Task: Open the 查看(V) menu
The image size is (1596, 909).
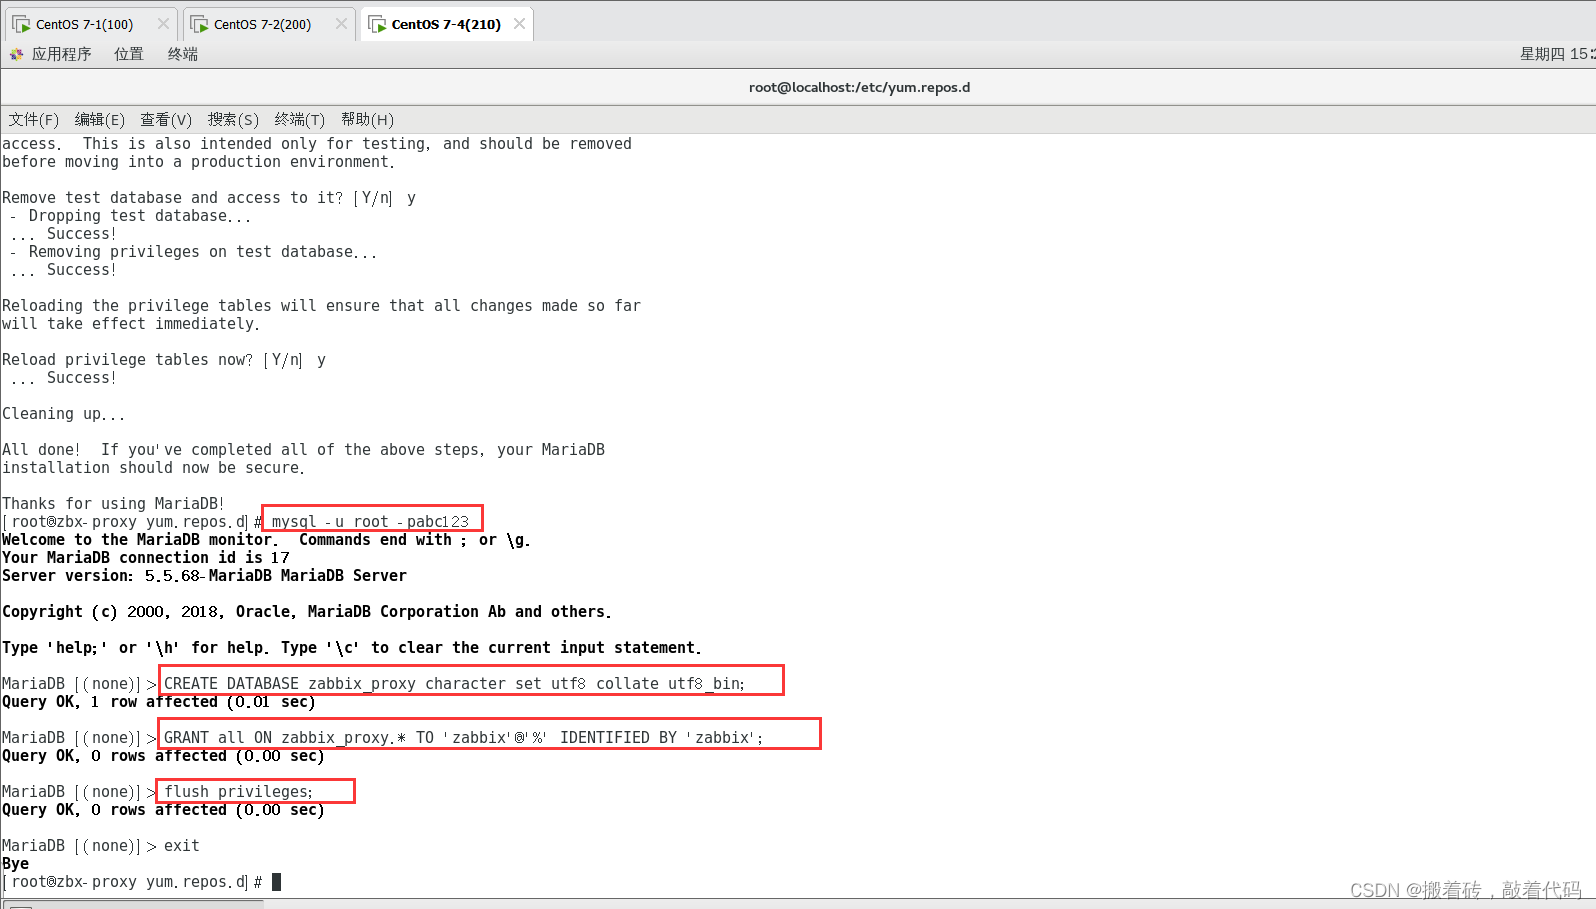Action: coord(166,120)
